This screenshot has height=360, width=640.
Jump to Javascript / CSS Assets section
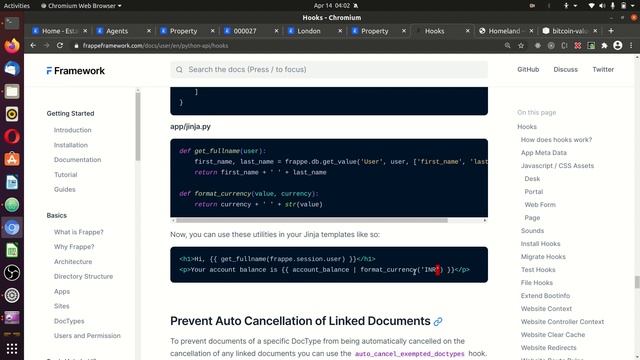pyautogui.click(x=557, y=166)
